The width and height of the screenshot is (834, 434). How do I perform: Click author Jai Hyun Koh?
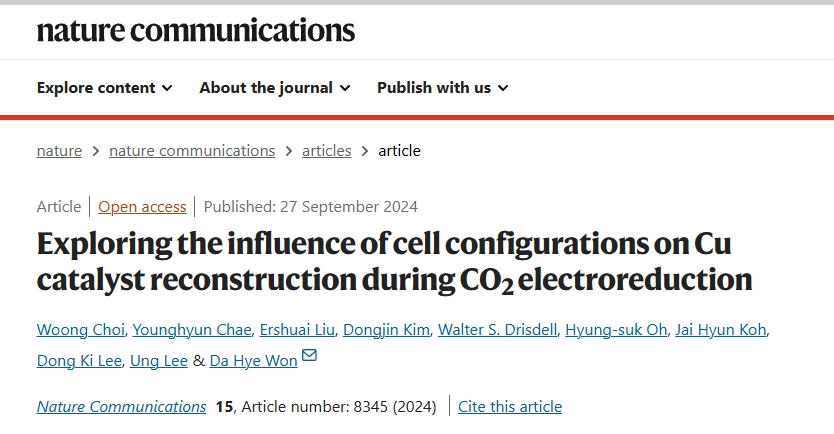[721, 330]
